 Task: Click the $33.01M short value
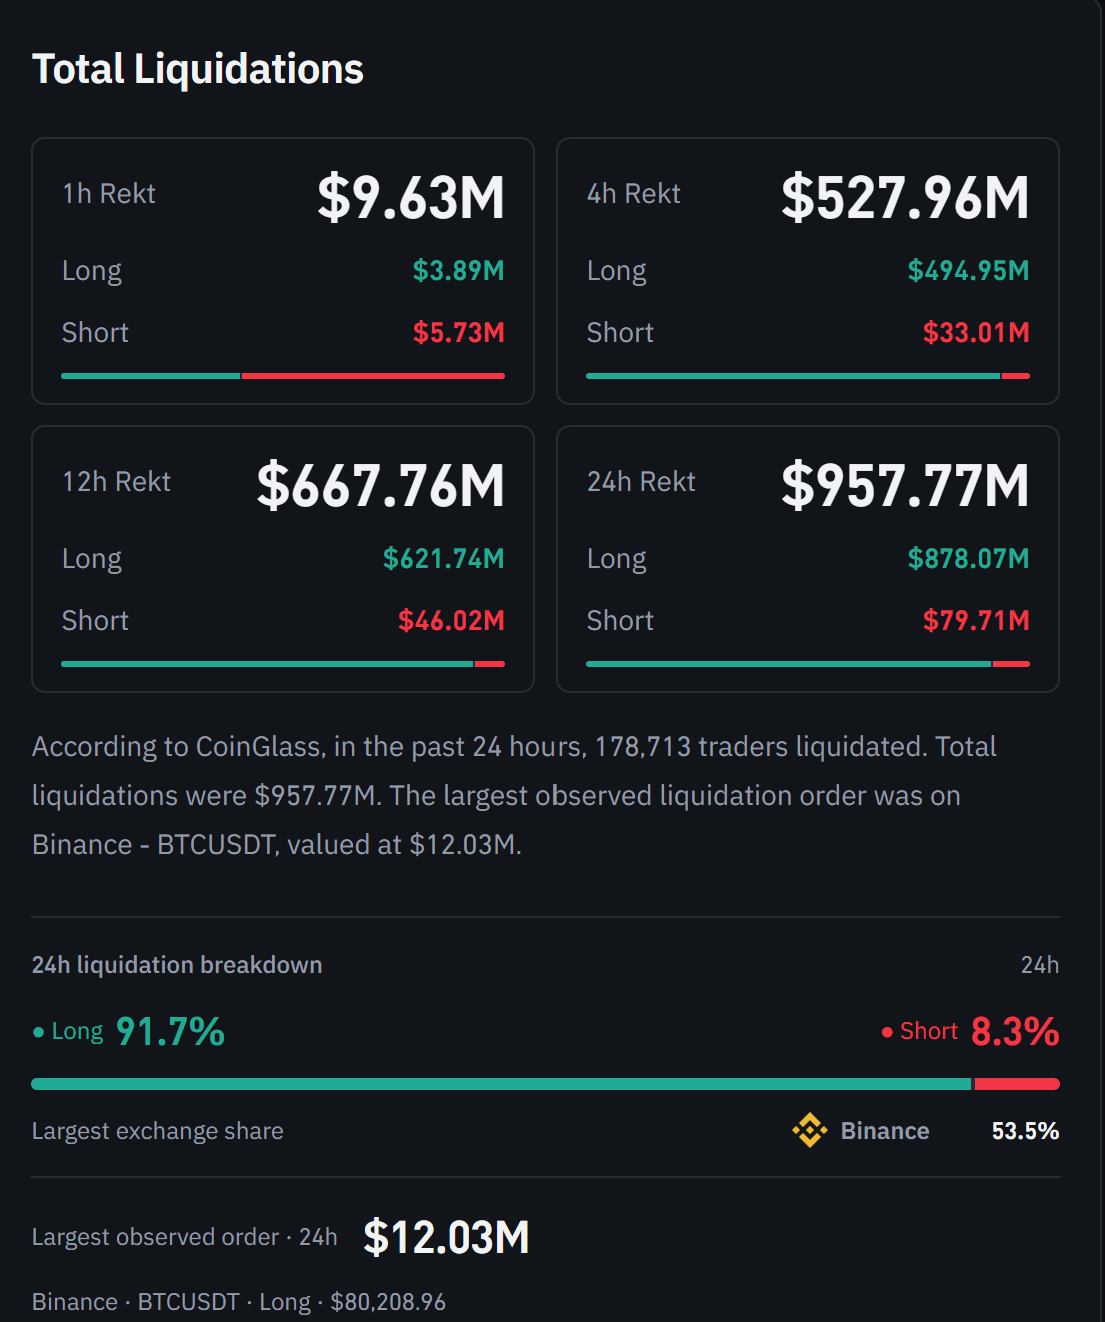tap(976, 333)
